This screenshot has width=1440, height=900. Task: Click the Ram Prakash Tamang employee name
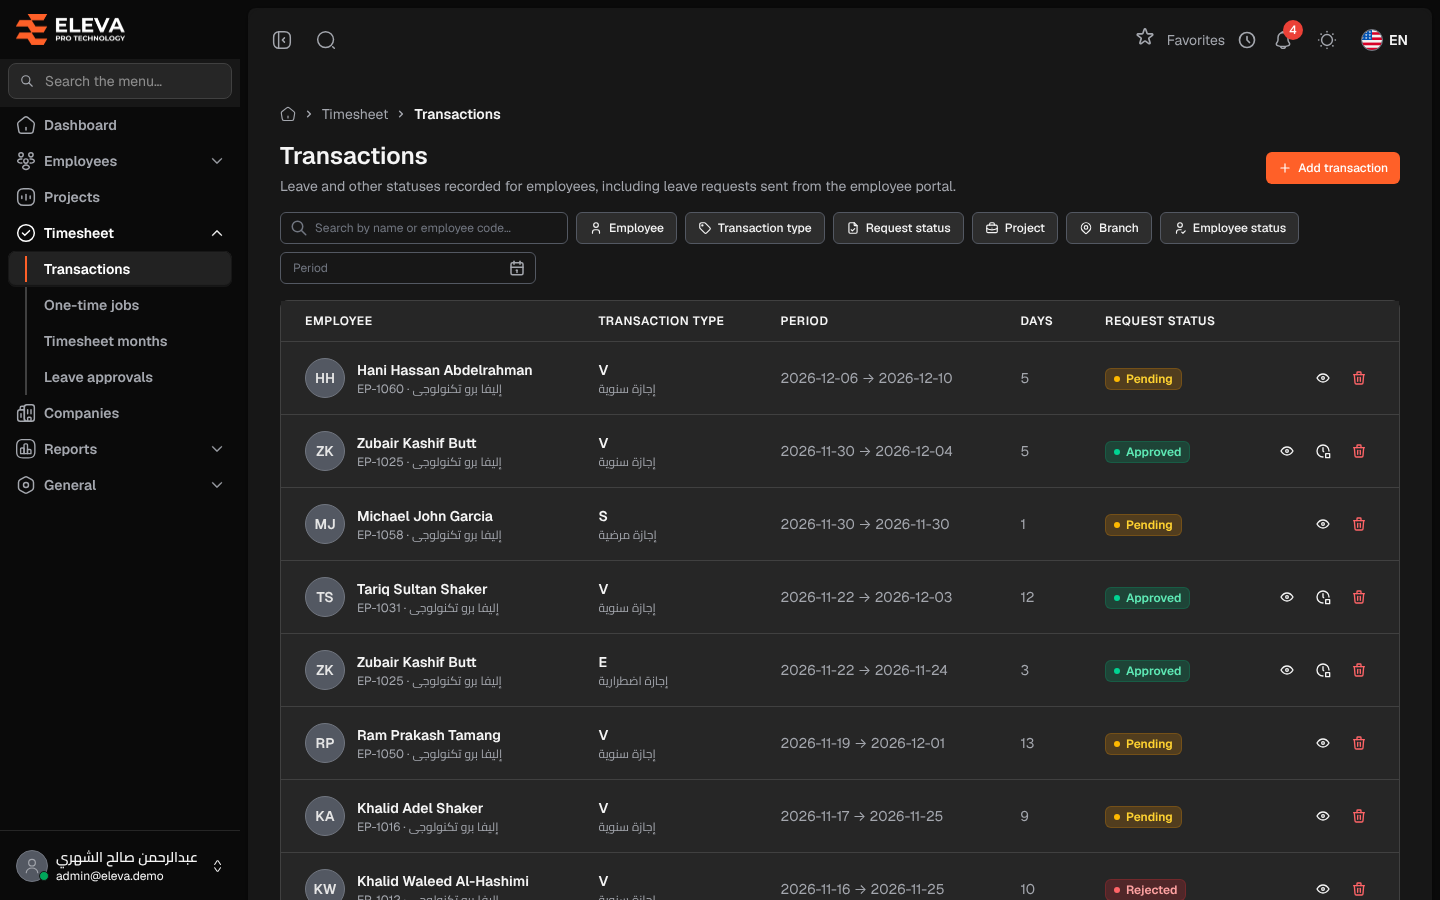click(x=429, y=735)
